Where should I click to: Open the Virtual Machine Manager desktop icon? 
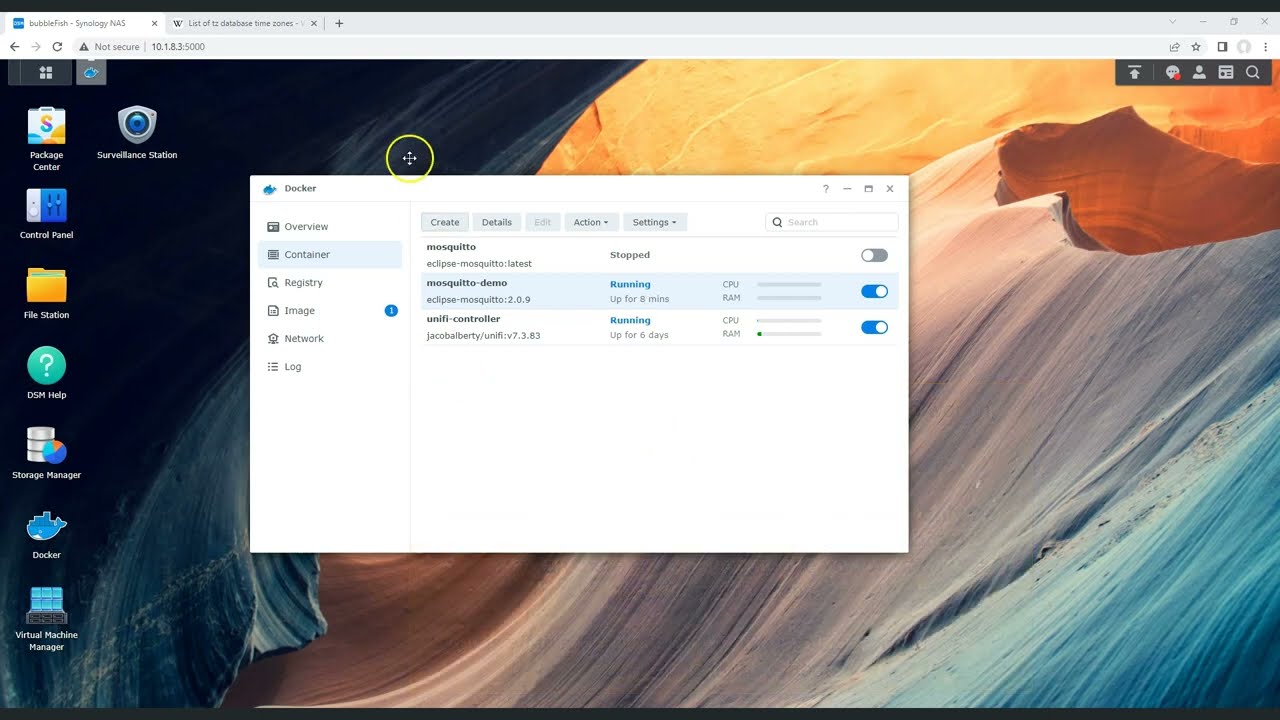(x=46, y=618)
